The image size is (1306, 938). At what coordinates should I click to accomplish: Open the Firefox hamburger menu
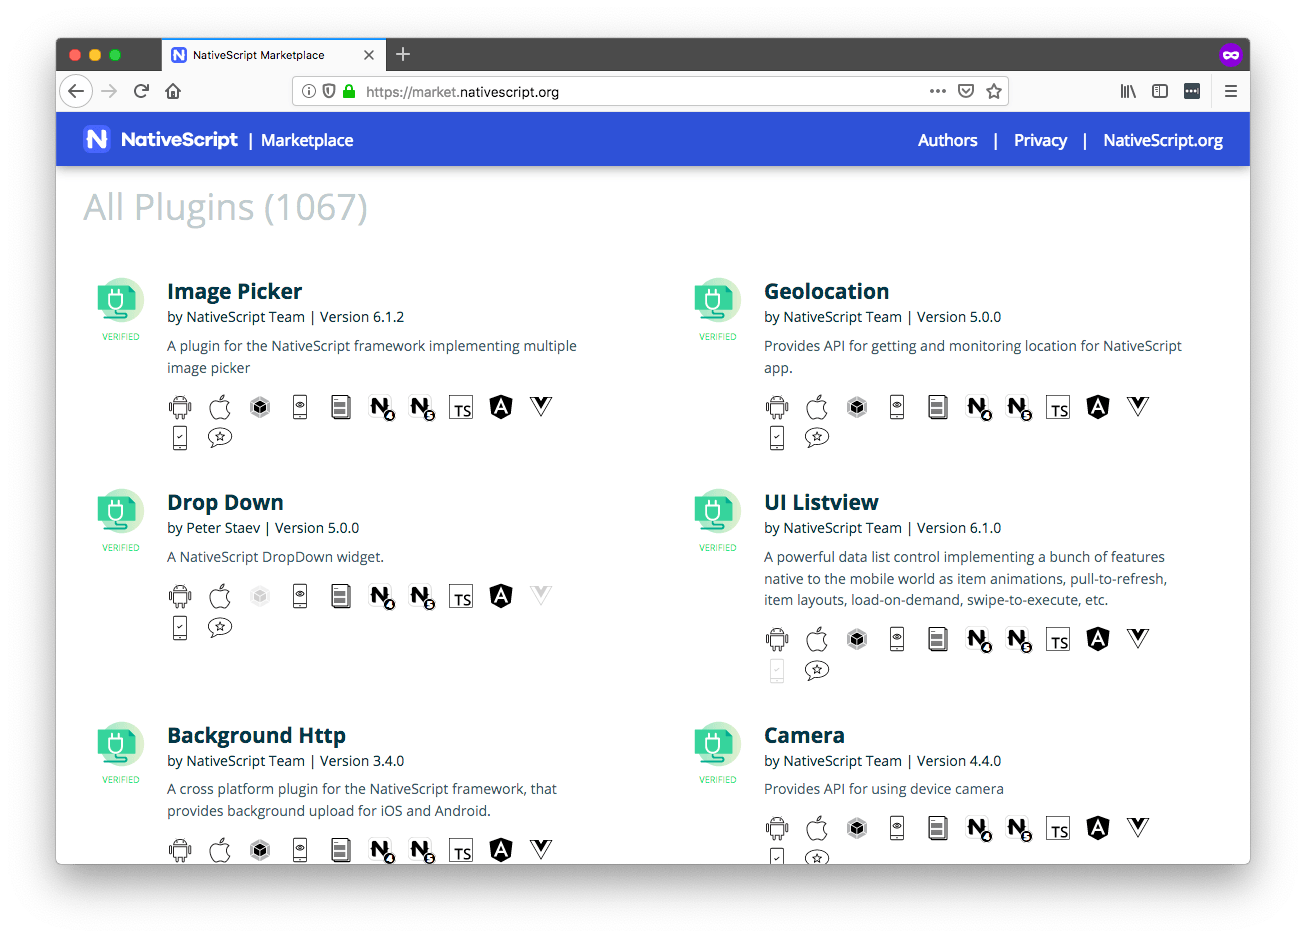[1231, 91]
